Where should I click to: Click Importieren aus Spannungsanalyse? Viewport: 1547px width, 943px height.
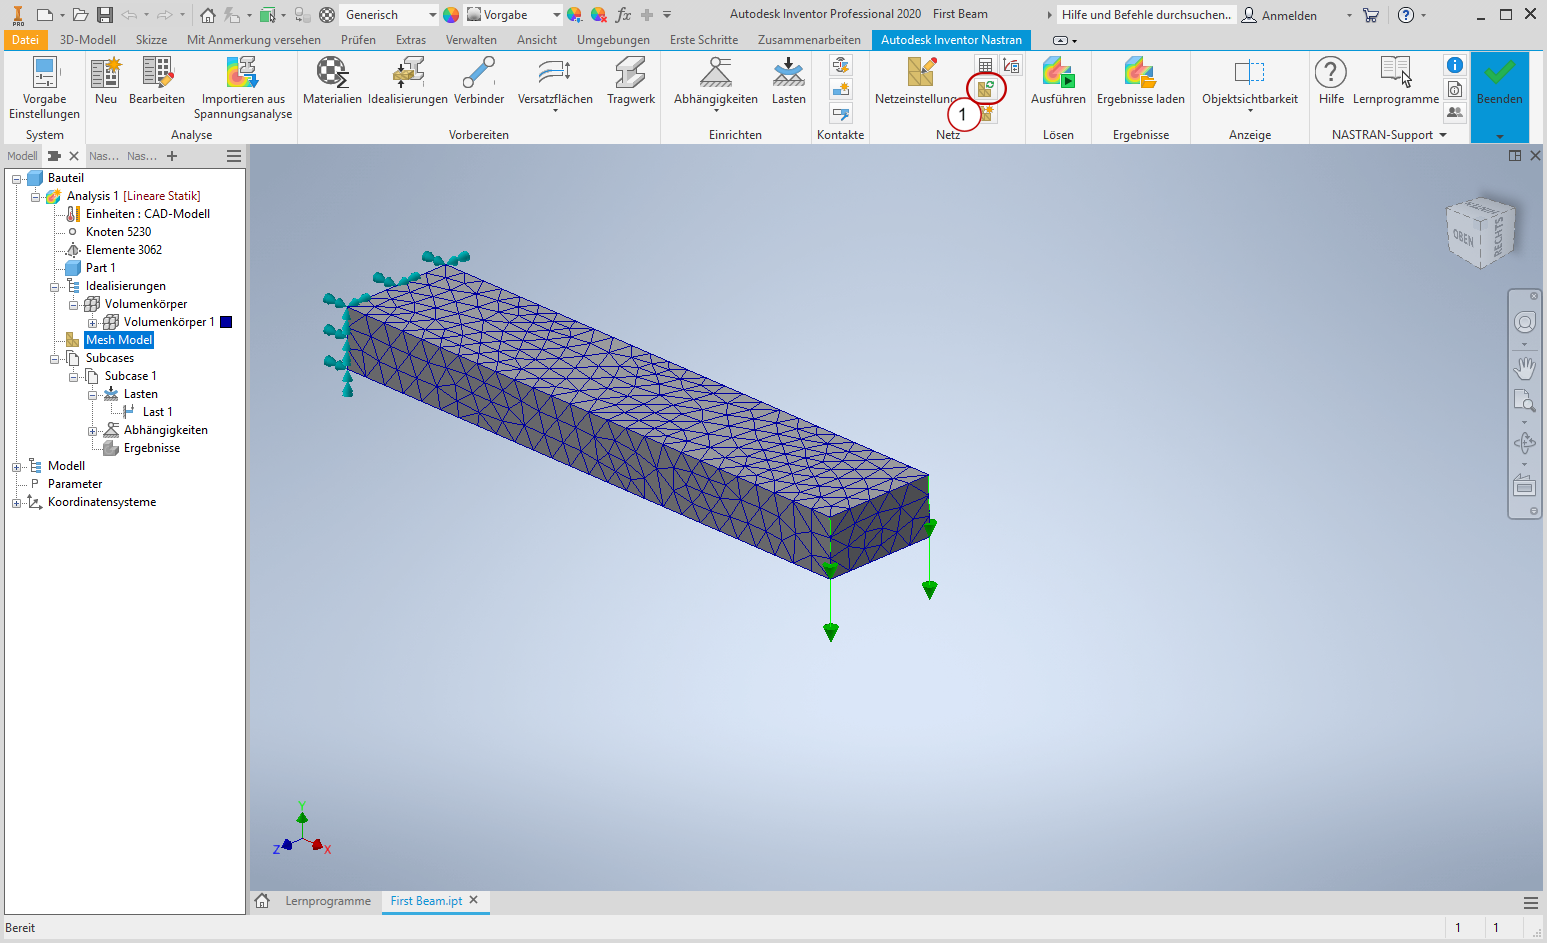coord(243,88)
